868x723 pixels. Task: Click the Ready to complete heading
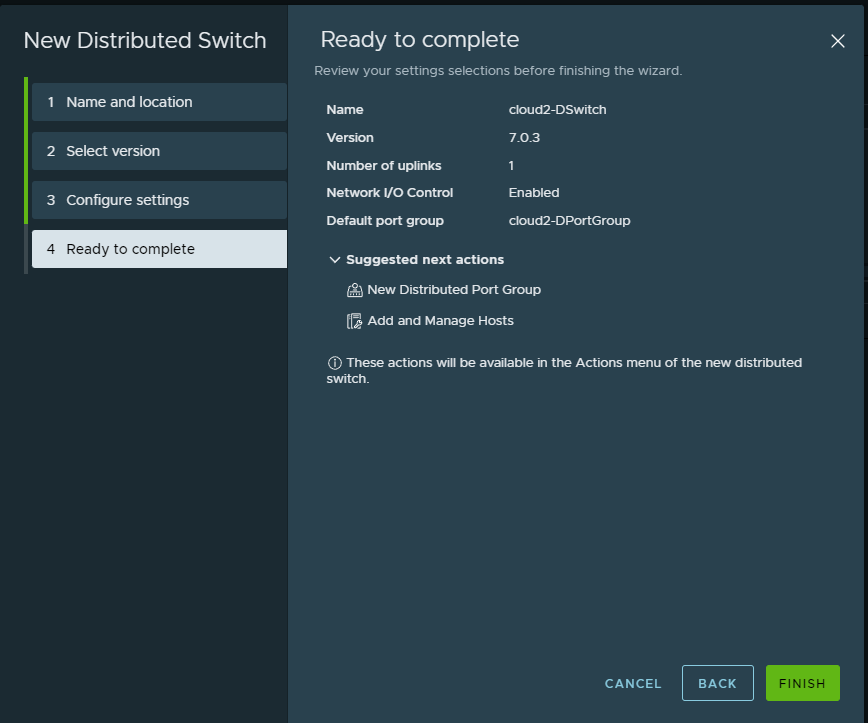pos(420,40)
